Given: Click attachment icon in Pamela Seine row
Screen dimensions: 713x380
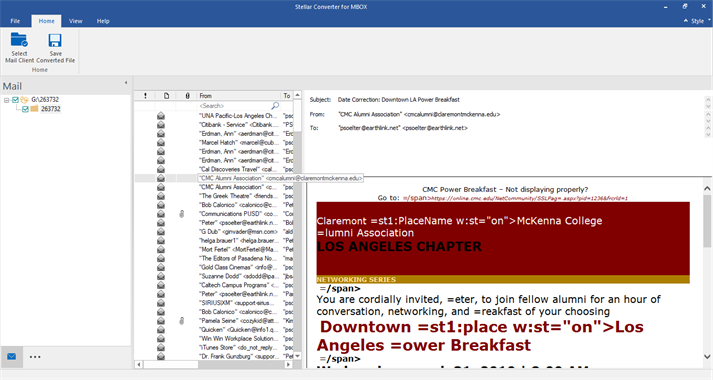Looking at the screenshot, I should pyautogui.click(x=181, y=321).
